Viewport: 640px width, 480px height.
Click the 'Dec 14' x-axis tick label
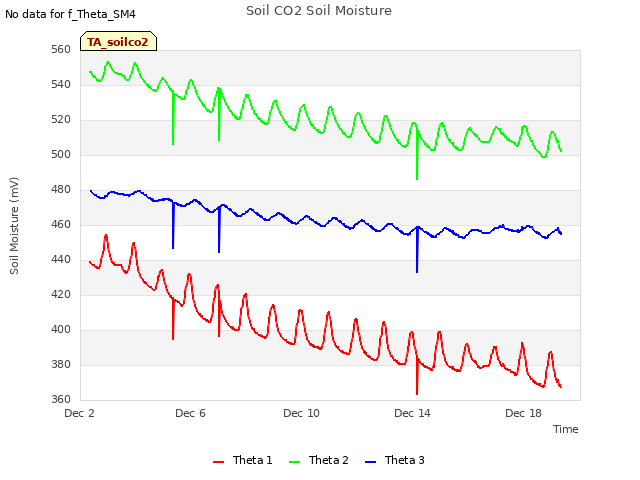tap(412, 413)
